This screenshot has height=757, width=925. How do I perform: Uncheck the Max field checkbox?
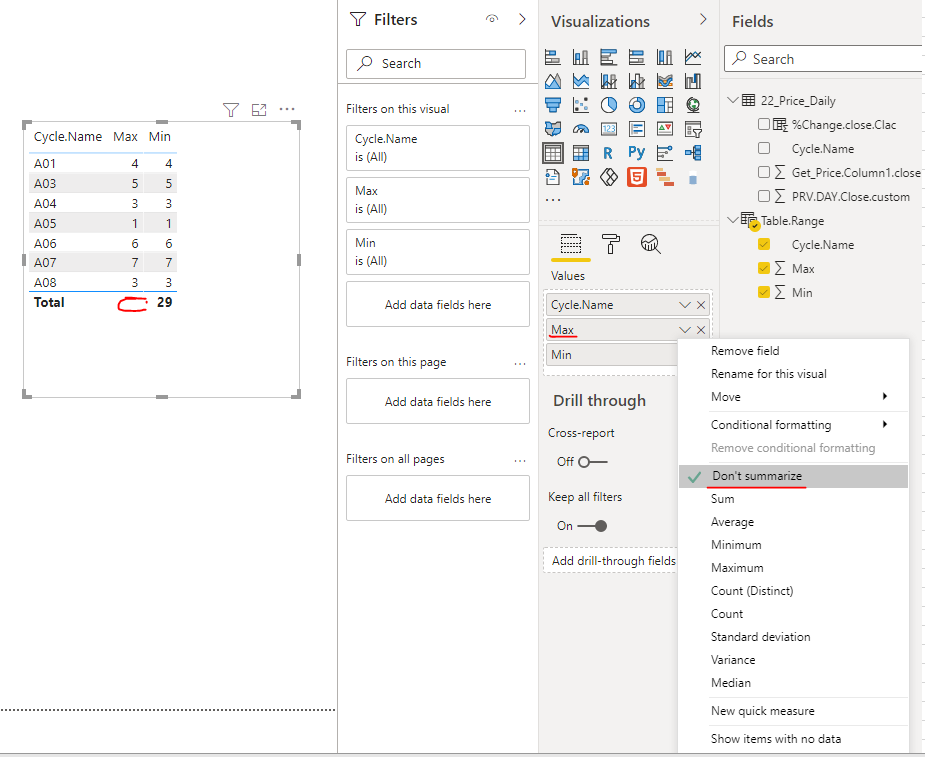[x=764, y=268]
